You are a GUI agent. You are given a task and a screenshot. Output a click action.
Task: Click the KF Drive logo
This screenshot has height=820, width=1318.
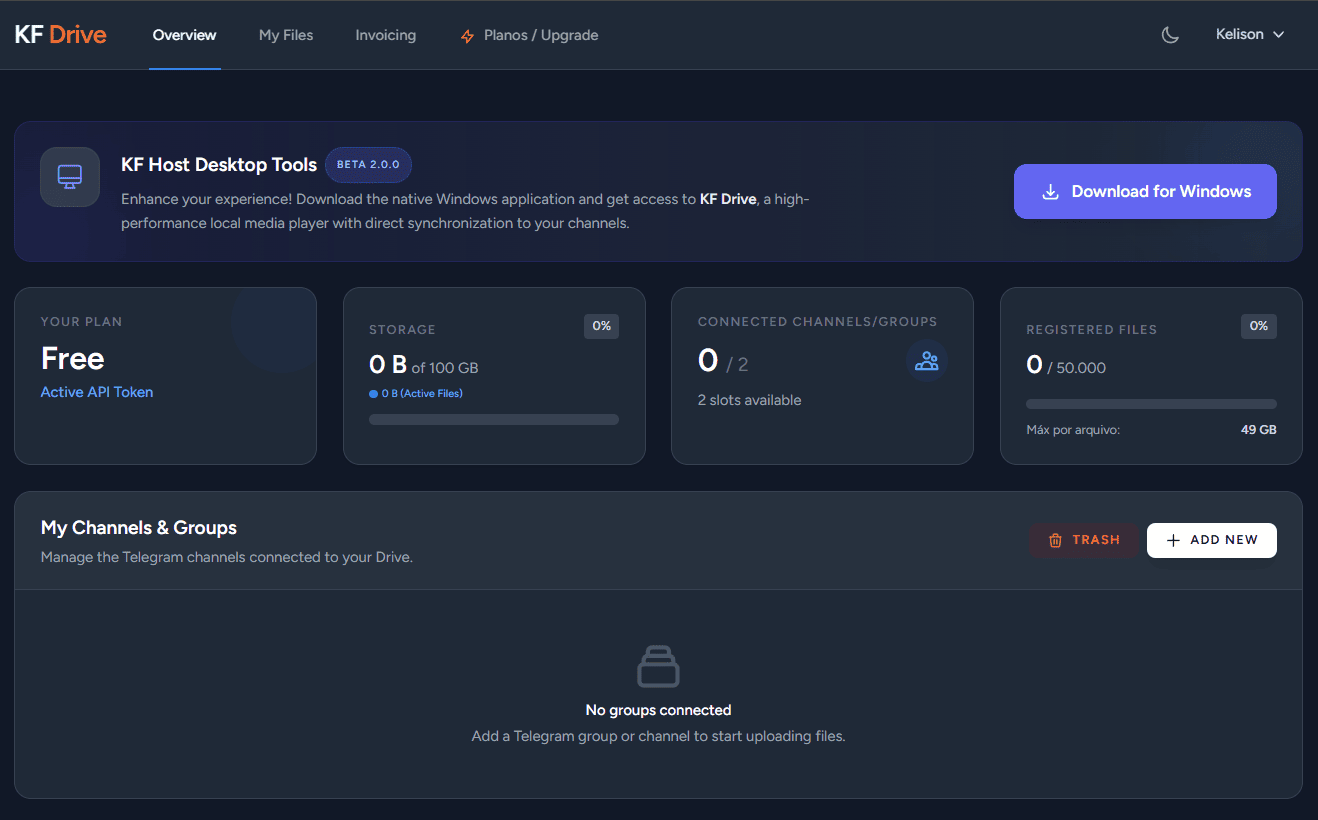click(x=60, y=35)
